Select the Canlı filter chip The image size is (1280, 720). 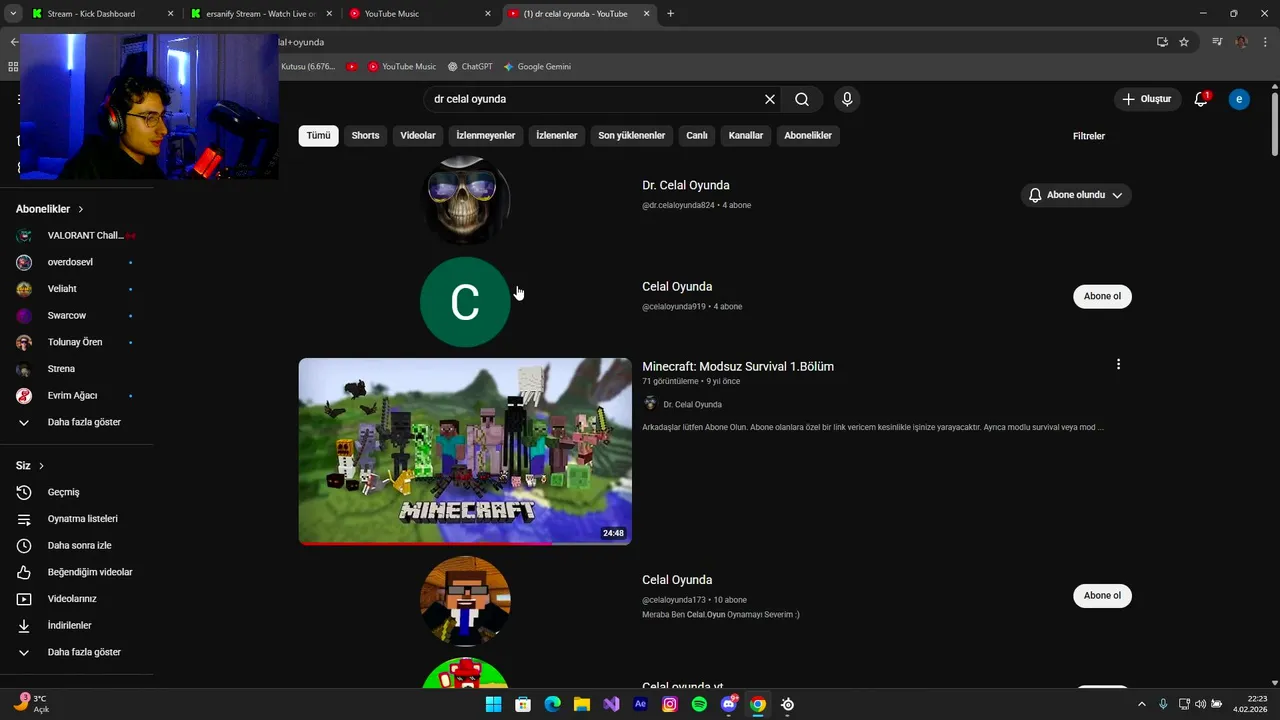(697, 136)
